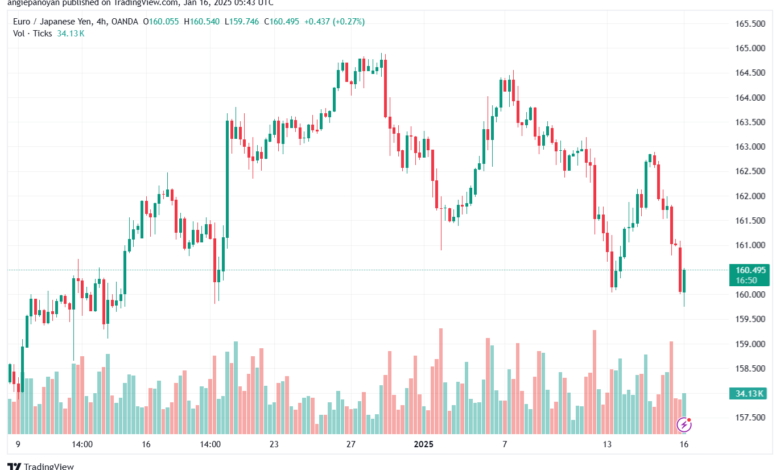This screenshot has width=780, height=470.
Task: Click the 162.000 price scale level
Action: [x=750, y=196]
